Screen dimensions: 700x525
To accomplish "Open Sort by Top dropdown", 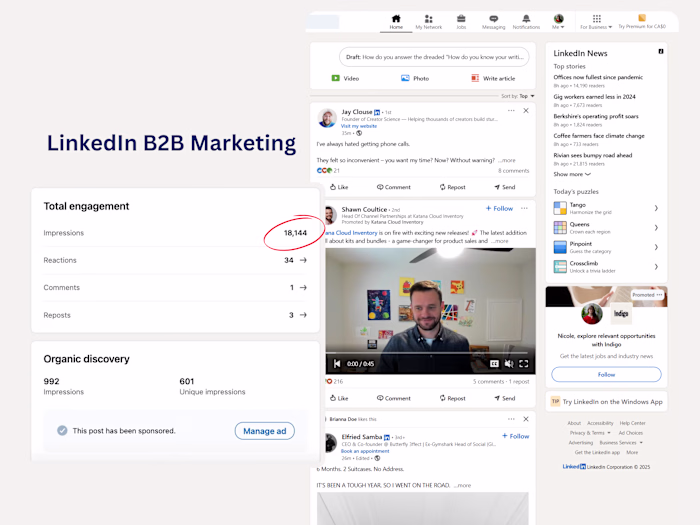I will tap(518, 96).
